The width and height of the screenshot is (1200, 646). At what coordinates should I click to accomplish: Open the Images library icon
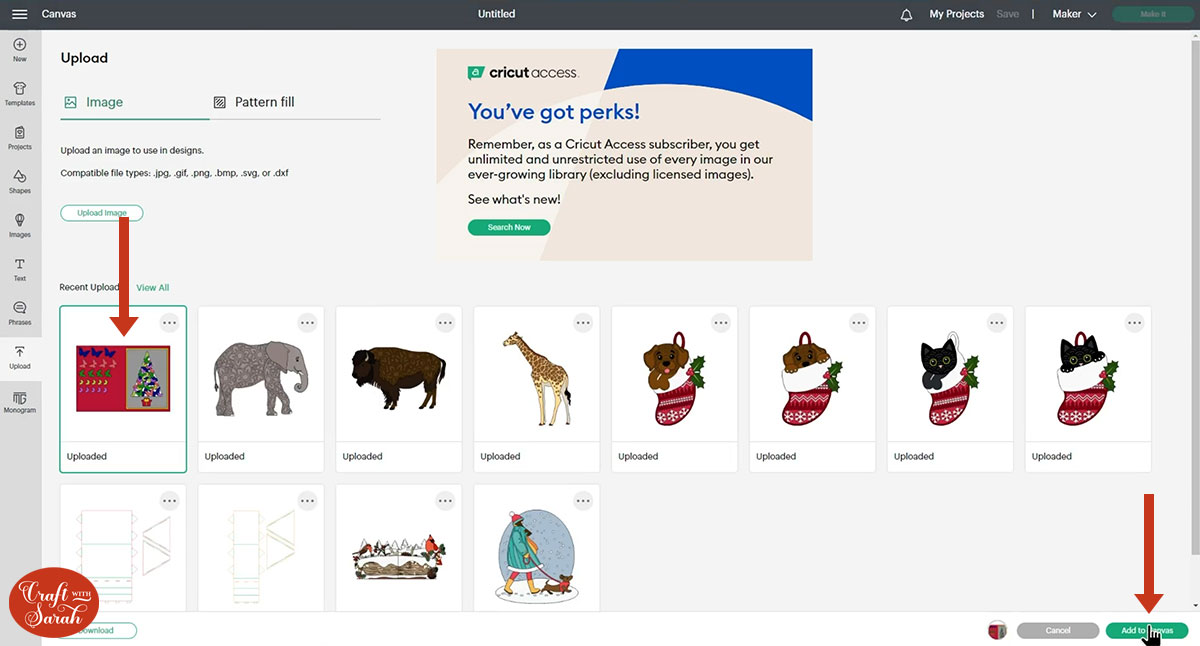[19, 225]
